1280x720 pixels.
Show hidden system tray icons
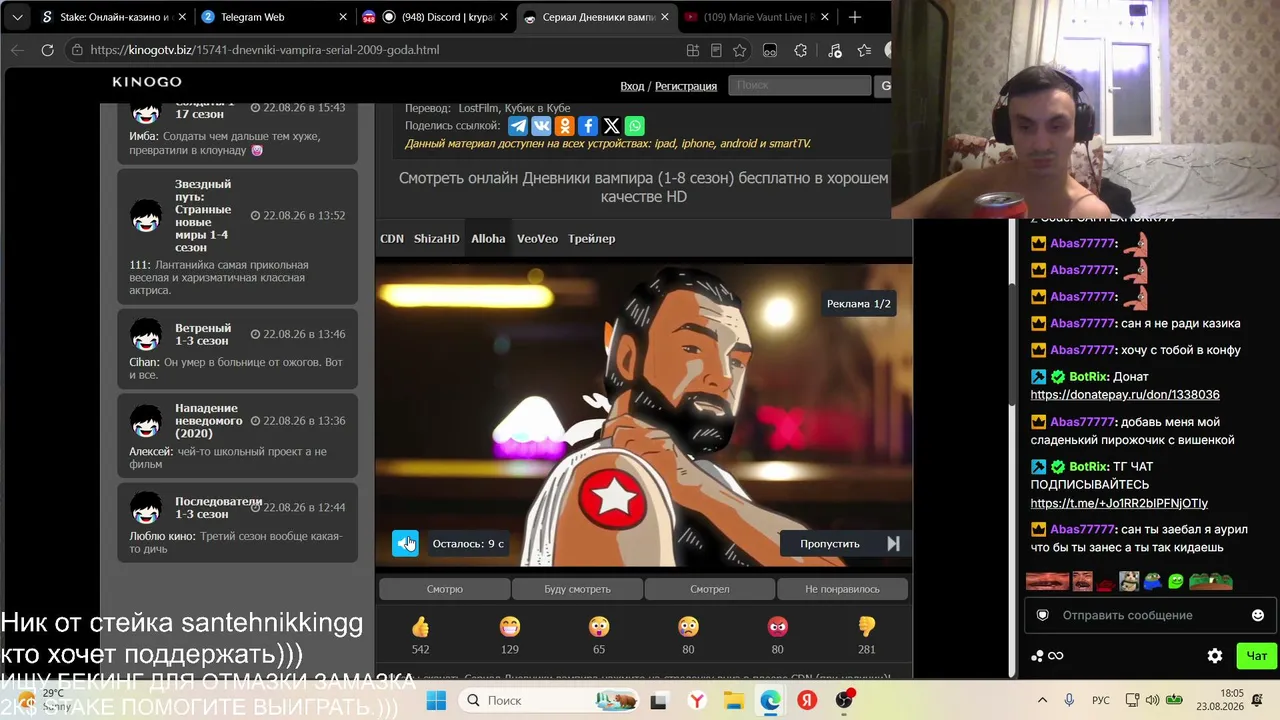(1042, 701)
